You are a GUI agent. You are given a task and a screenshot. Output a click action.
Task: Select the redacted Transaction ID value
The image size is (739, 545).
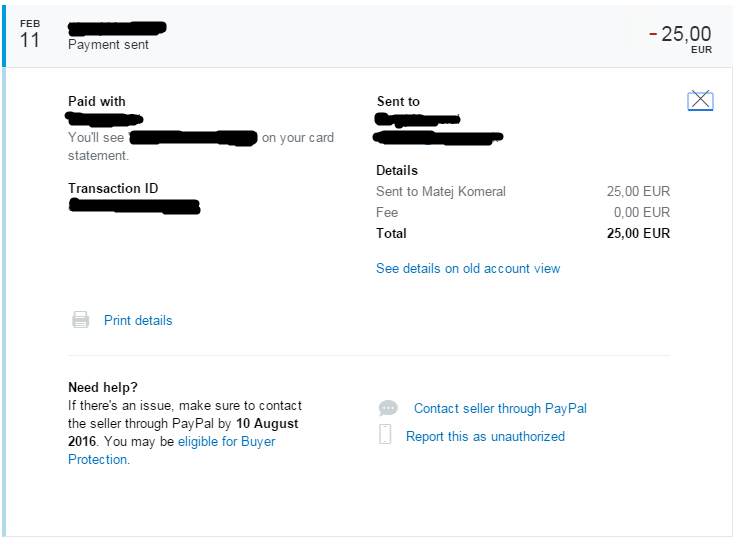pyautogui.click(x=134, y=207)
